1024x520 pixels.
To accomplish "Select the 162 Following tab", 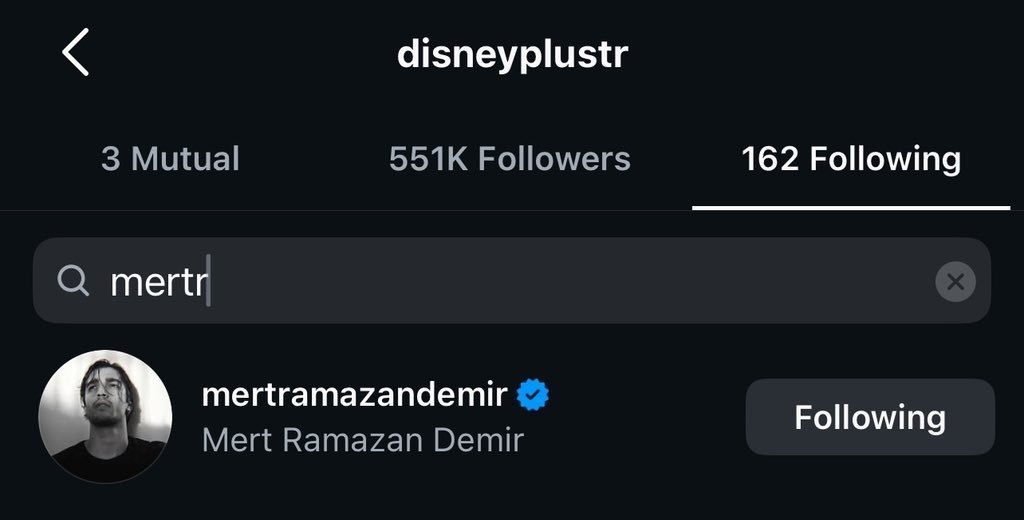I will click(851, 158).
